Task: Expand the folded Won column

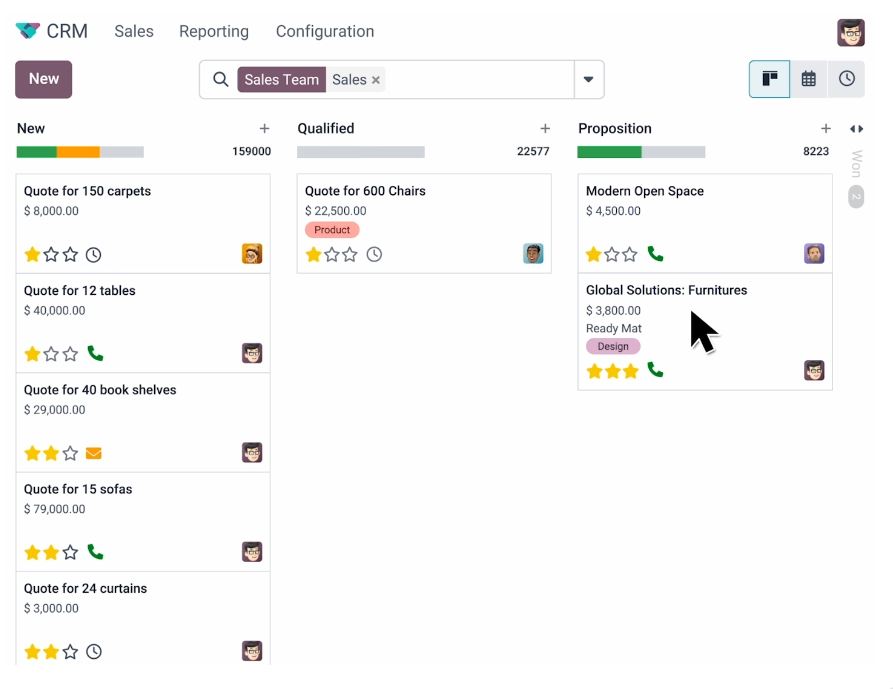Action: click(856, 163)
